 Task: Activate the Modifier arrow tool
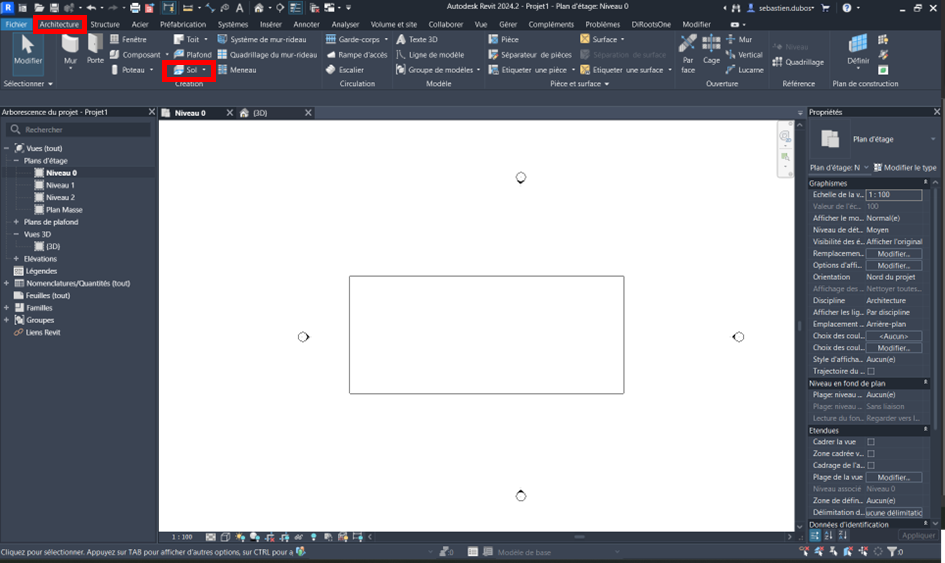tap(27, 52)
